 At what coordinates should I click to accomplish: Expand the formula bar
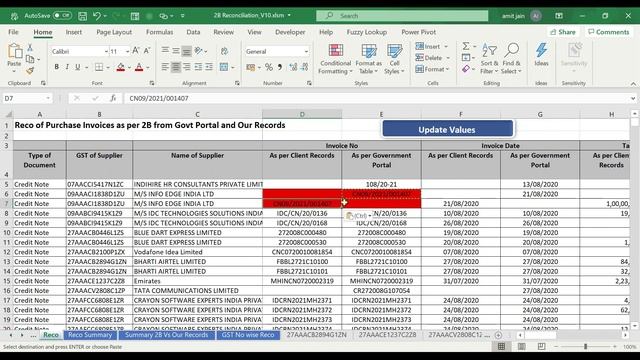[633, 98]
